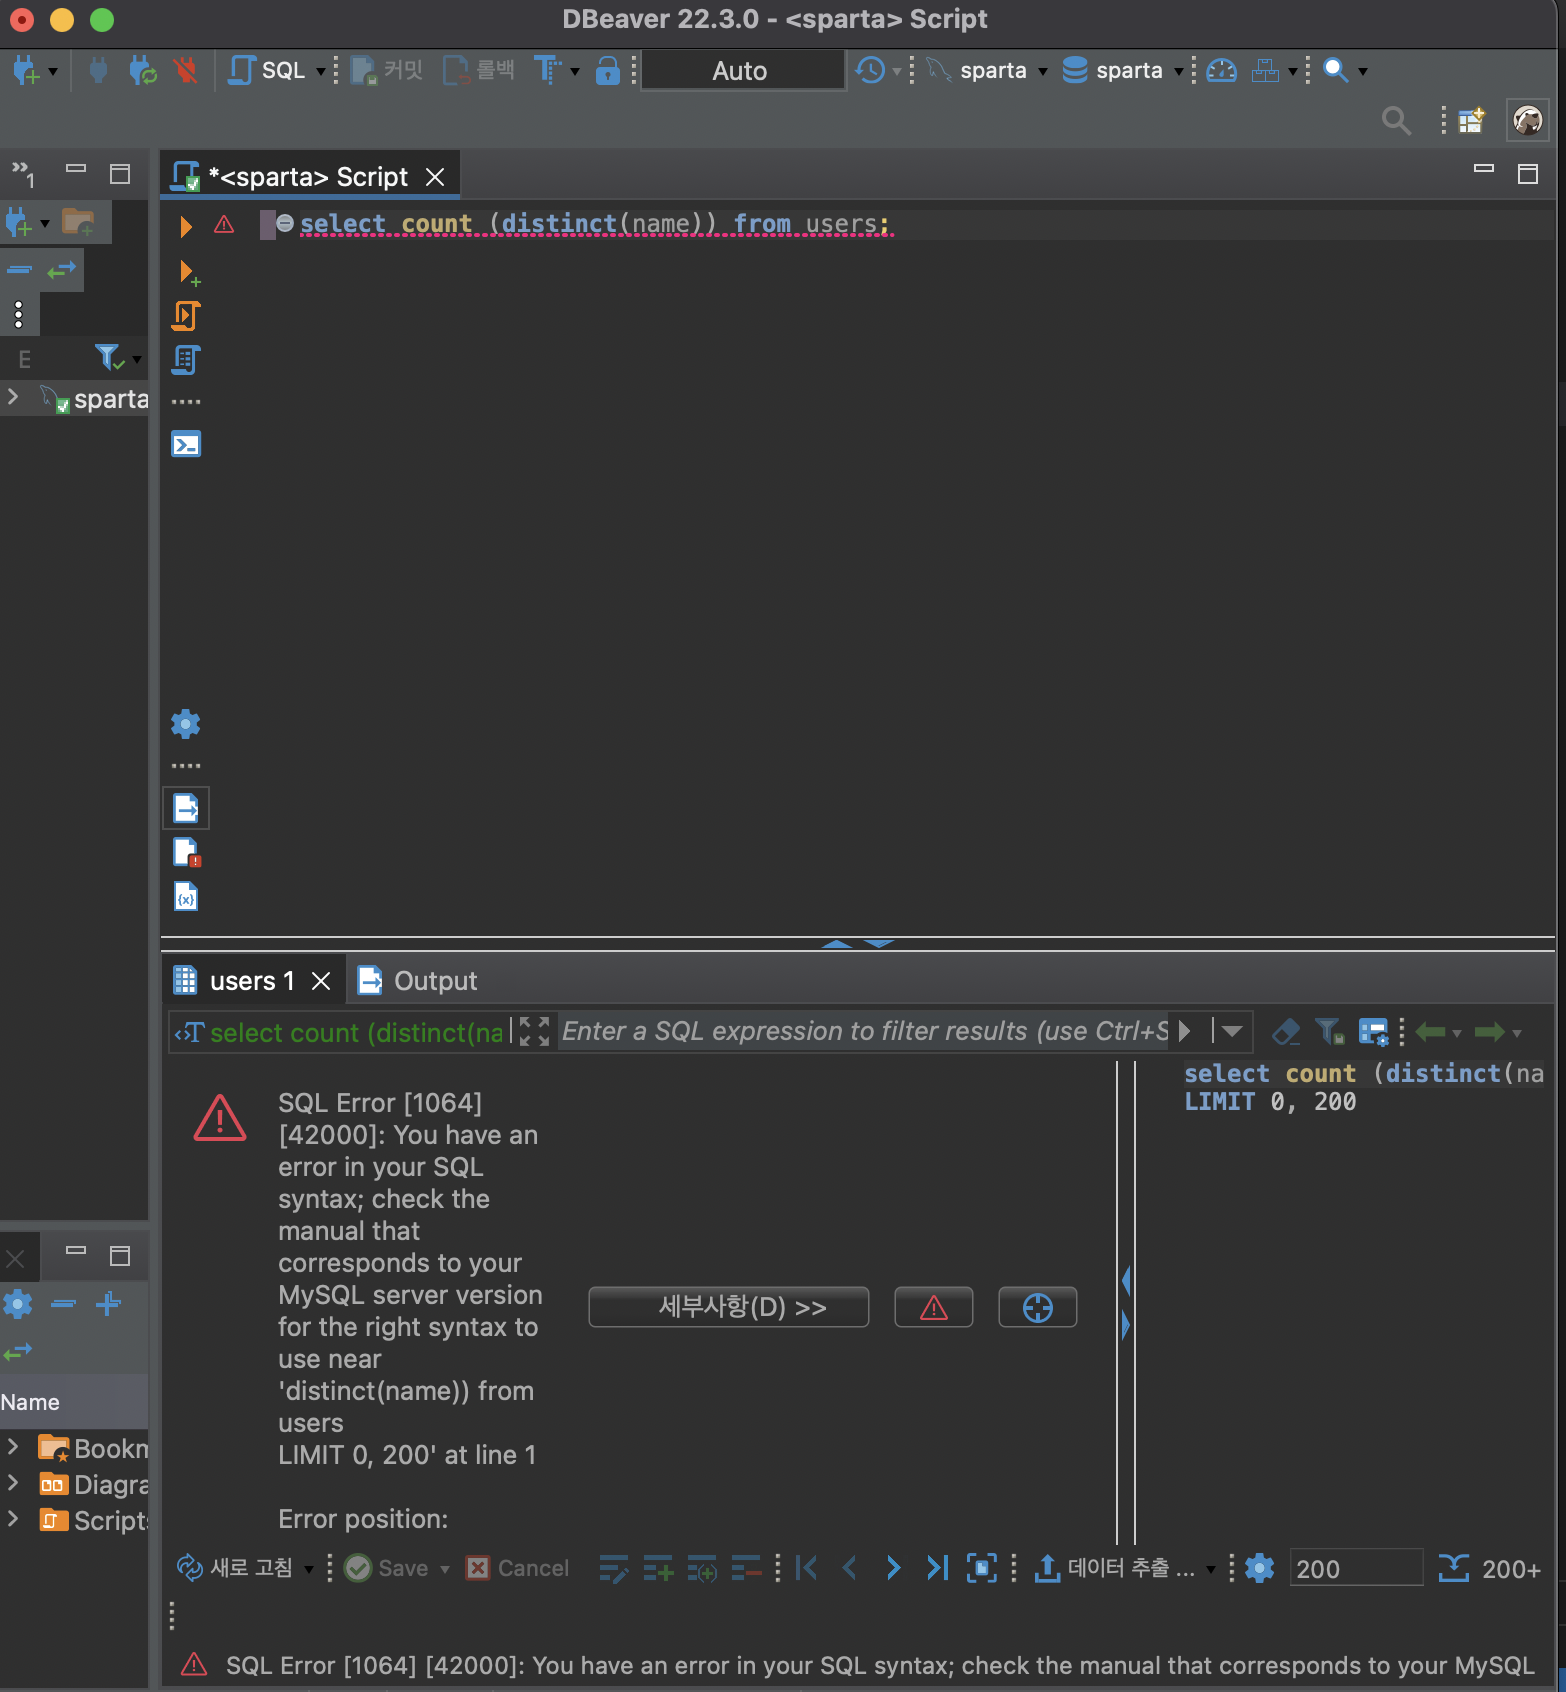Toggle the error log document icon
The width and height of the screenshot is (1566, 1692).
coord(186,852)
